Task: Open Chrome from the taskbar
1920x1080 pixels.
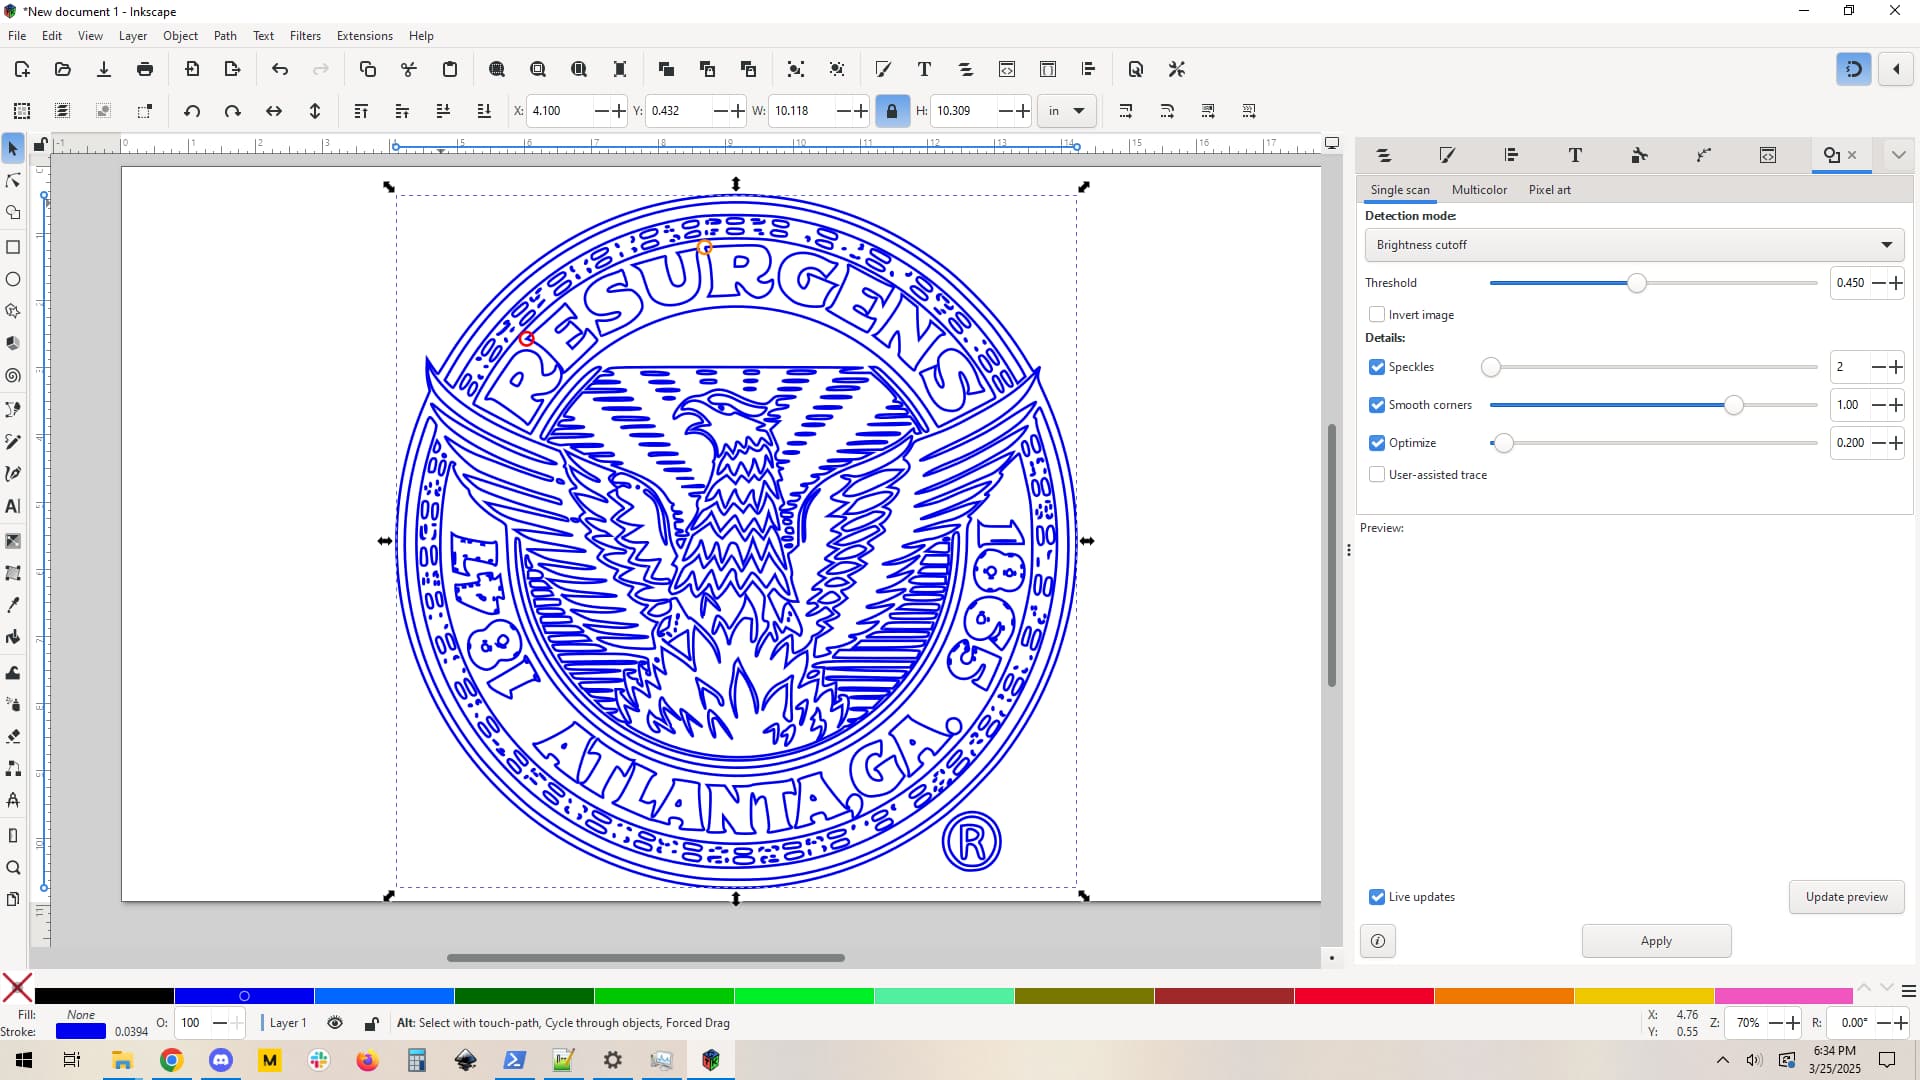Action: coord(172,1060)
